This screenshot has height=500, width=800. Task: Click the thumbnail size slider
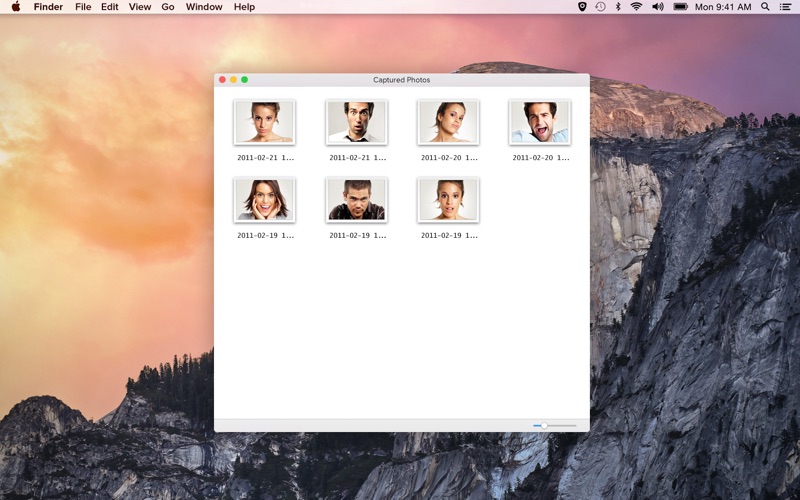point(555,426)
